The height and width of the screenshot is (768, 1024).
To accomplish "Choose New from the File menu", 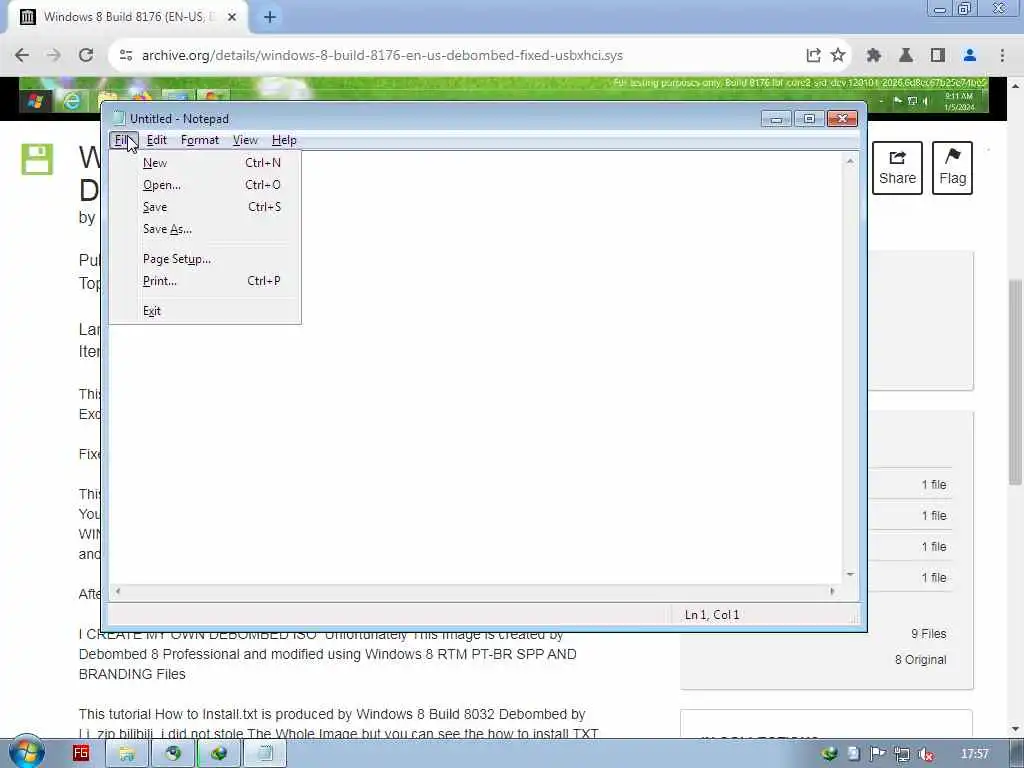I will 205,163.
